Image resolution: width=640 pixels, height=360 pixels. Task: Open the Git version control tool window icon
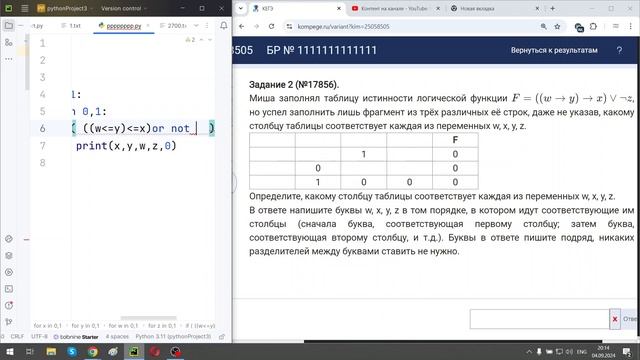[x=9, y=322]
